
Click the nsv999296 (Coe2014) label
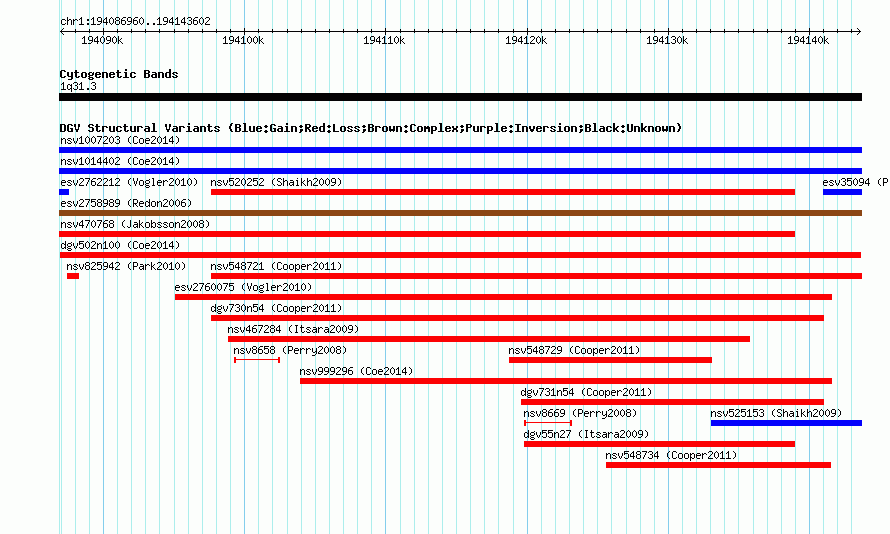tap(356, 371)
